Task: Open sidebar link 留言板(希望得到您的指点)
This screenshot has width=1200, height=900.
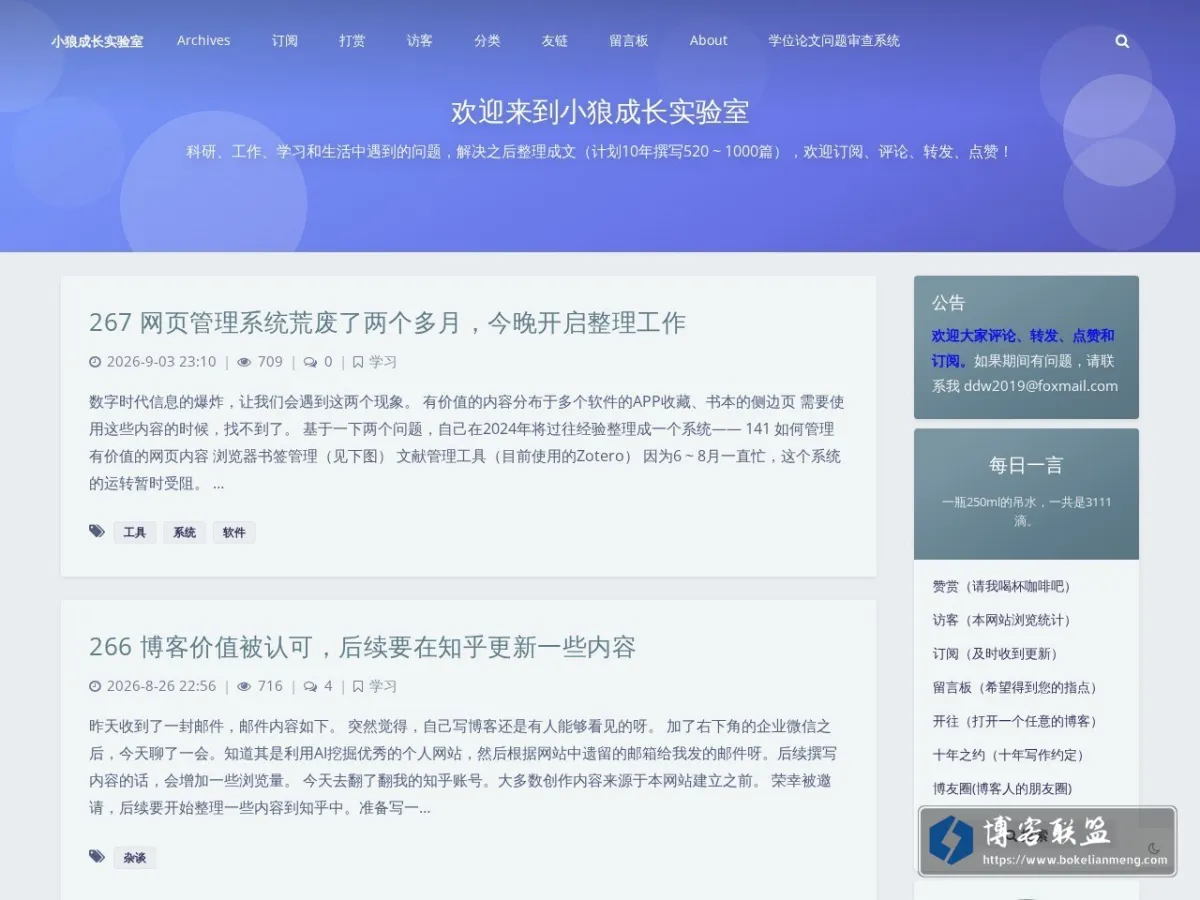Action: point(1015,688)
